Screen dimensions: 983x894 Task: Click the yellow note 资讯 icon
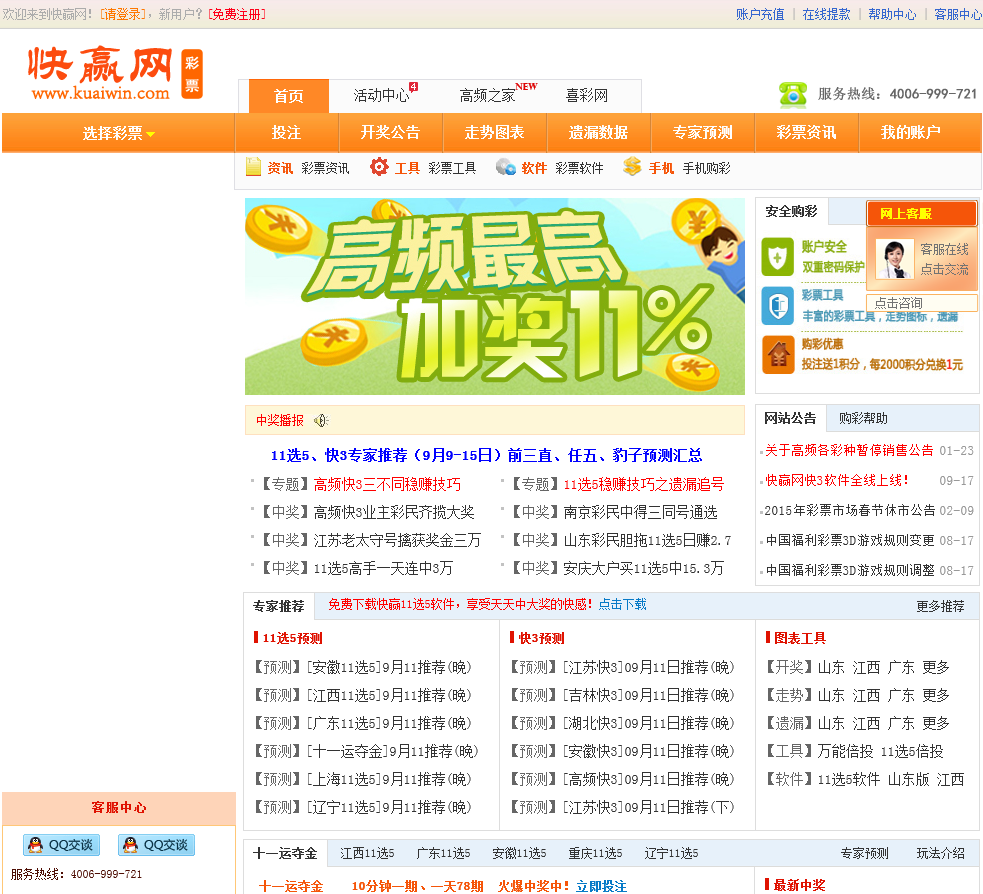(x=253, y=167)
